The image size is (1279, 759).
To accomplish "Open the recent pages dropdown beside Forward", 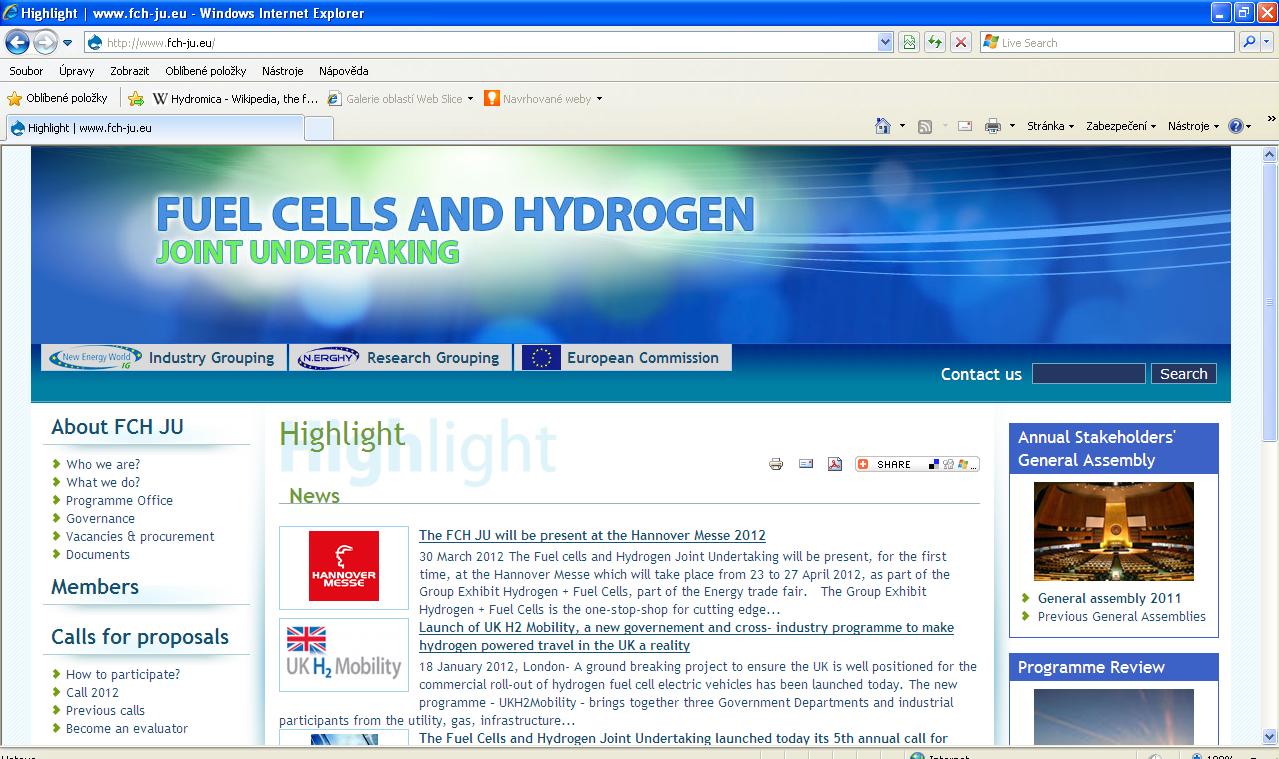I will [68, 43].
